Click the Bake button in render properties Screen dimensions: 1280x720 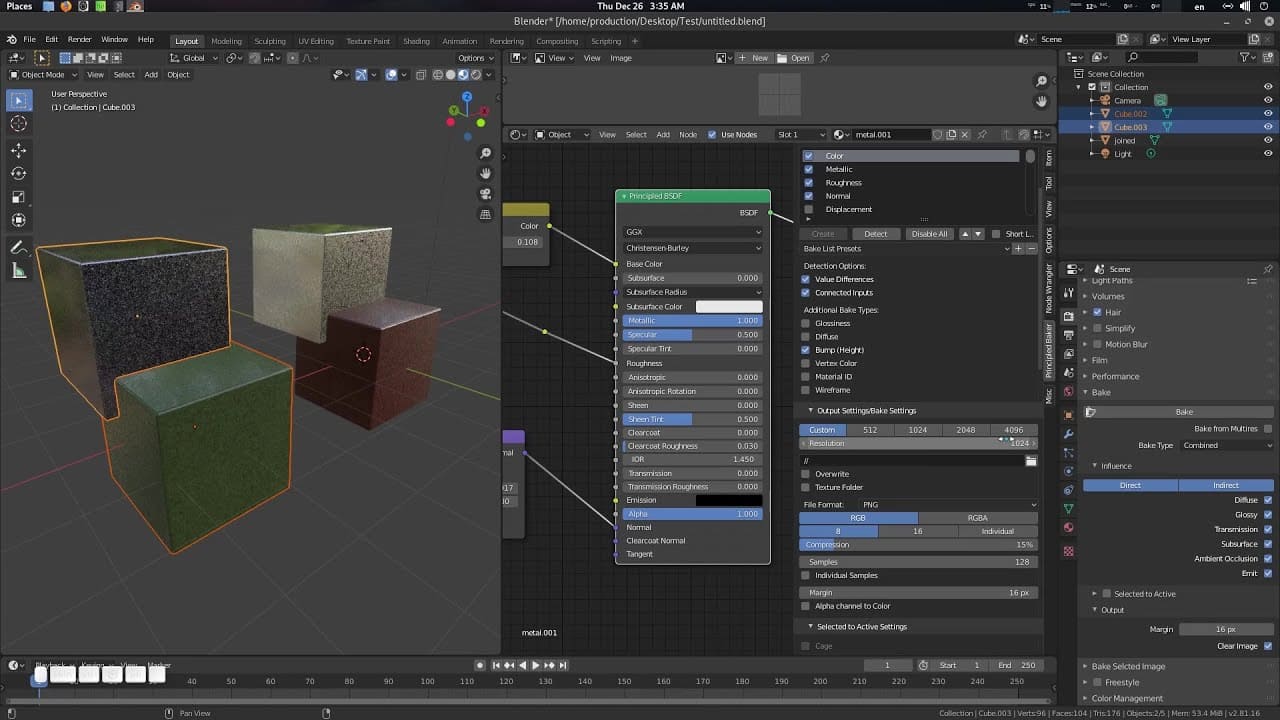(x=1184, y=412)
